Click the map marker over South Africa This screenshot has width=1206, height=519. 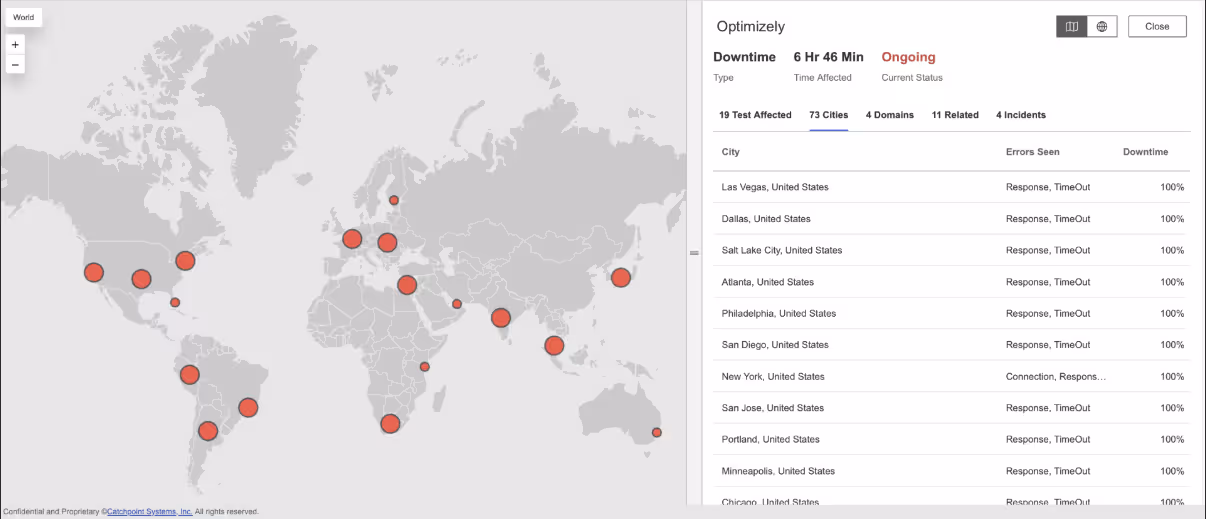(391, 423)
